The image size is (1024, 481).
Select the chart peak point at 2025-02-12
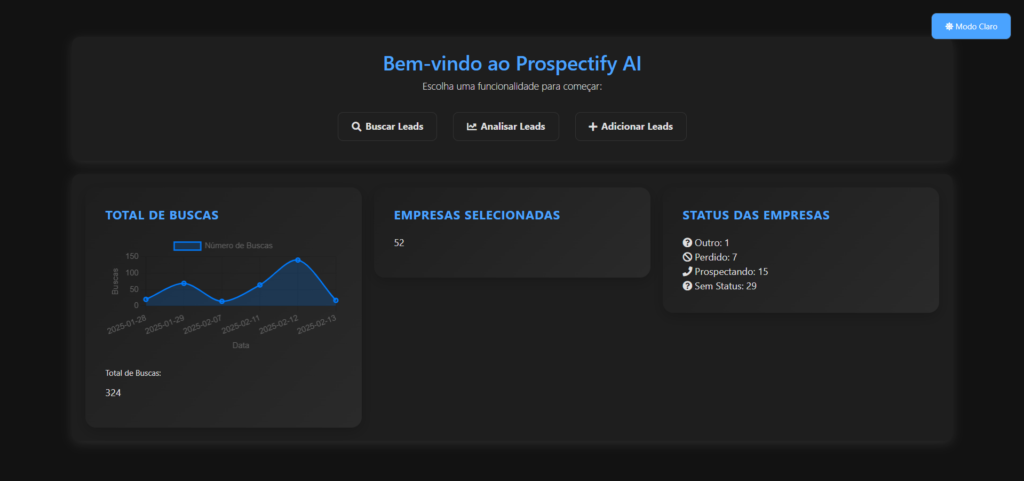[x=297, y=260]
